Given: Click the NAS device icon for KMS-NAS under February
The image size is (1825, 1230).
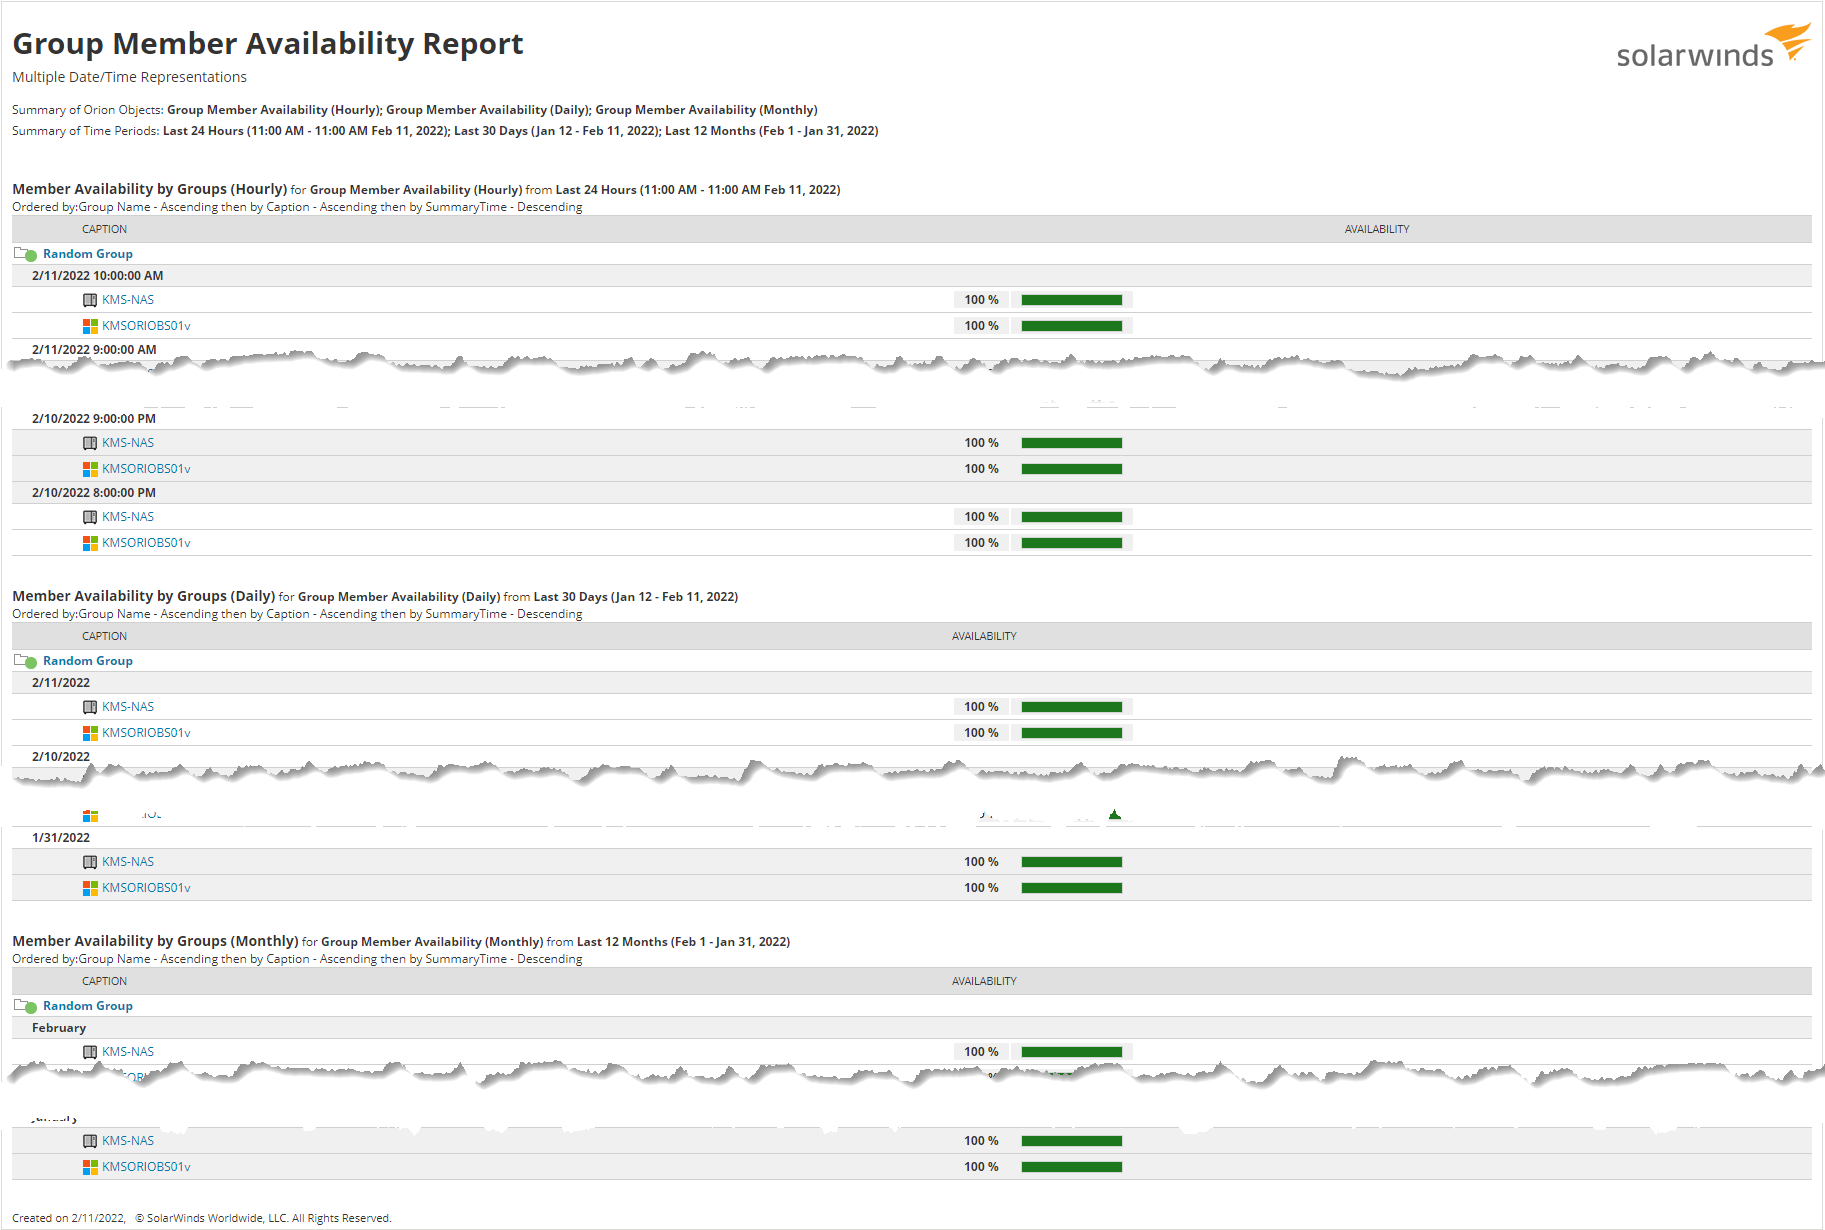Looking at the screenshot, I should (90, 1052).
